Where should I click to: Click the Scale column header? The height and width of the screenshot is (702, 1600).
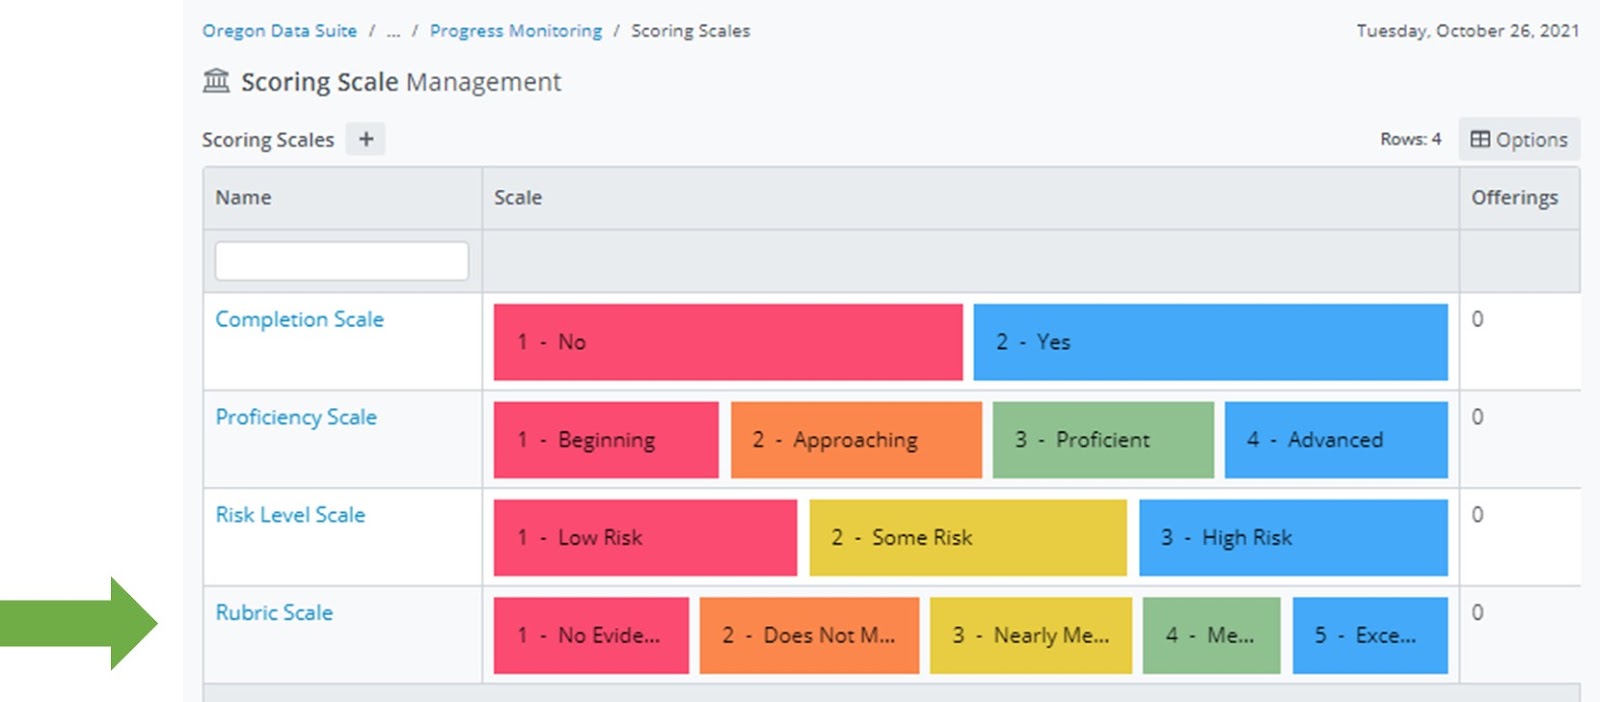click(518, 198)
